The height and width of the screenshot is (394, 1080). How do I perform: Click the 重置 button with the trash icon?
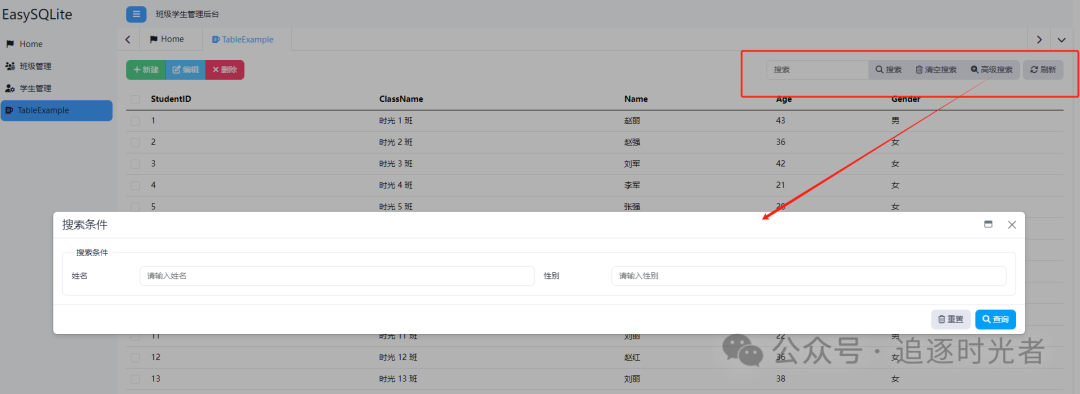[951, 320]
